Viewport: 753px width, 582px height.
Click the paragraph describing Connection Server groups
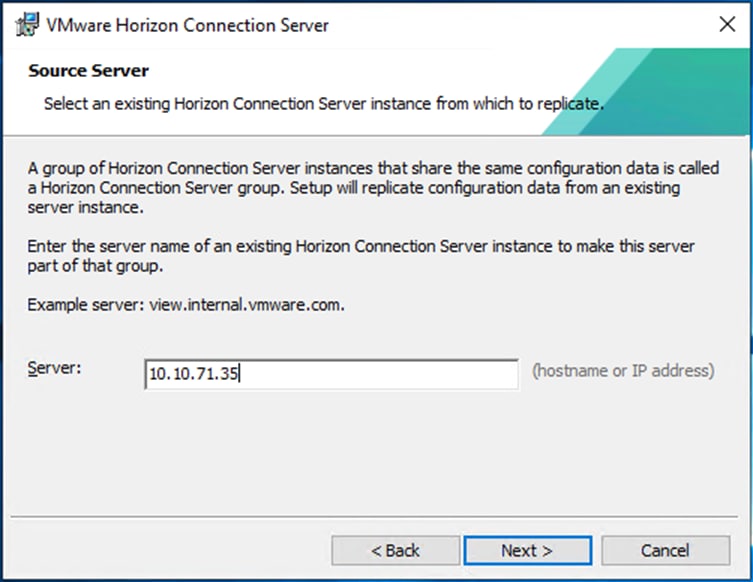click(372, 189)
